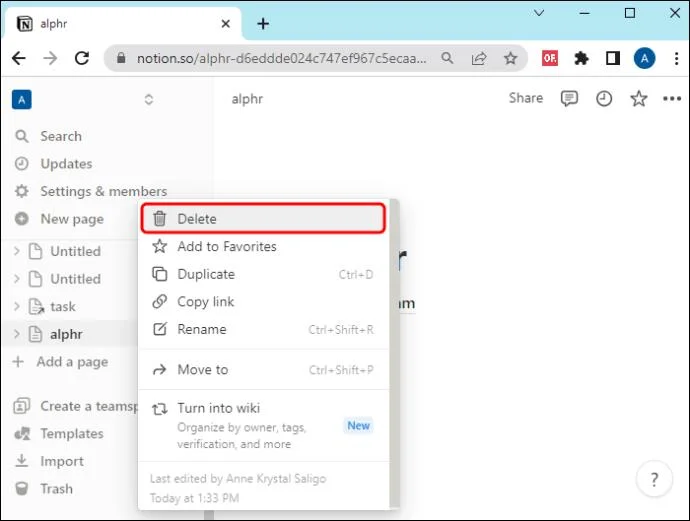The image size is (690, 521).
Task: Expand the task page toggle
Action: point(17,306)
